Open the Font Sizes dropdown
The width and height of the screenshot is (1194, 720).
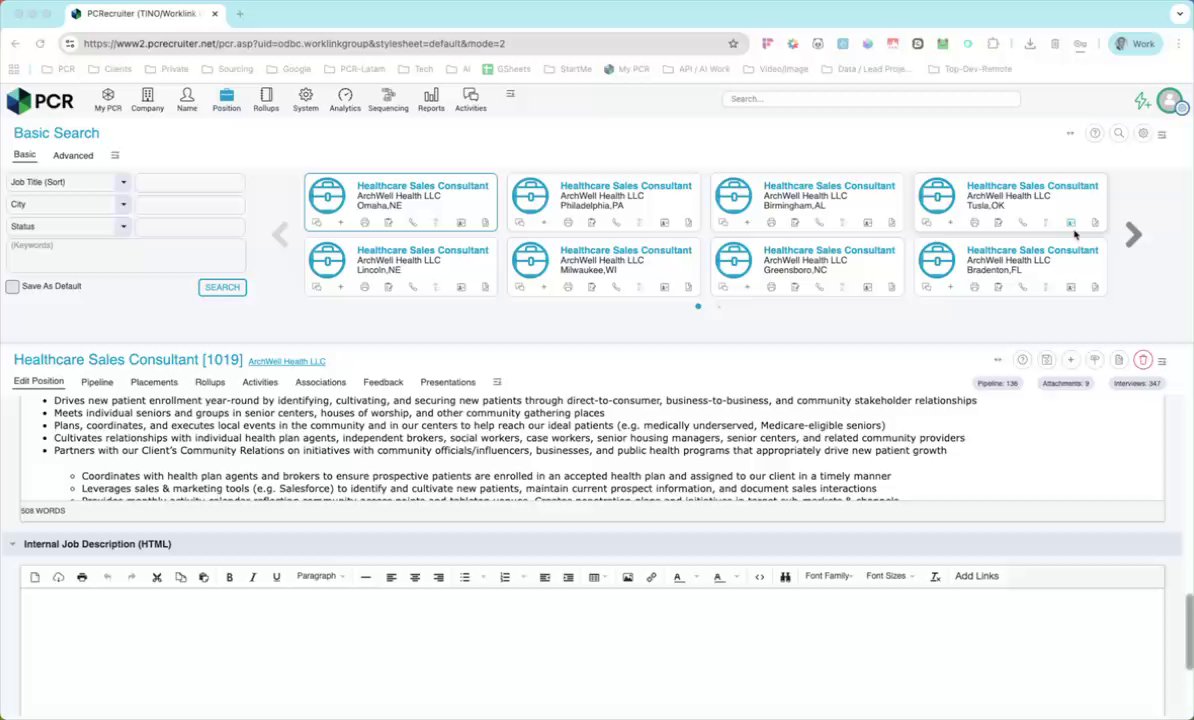coord(890,577)
